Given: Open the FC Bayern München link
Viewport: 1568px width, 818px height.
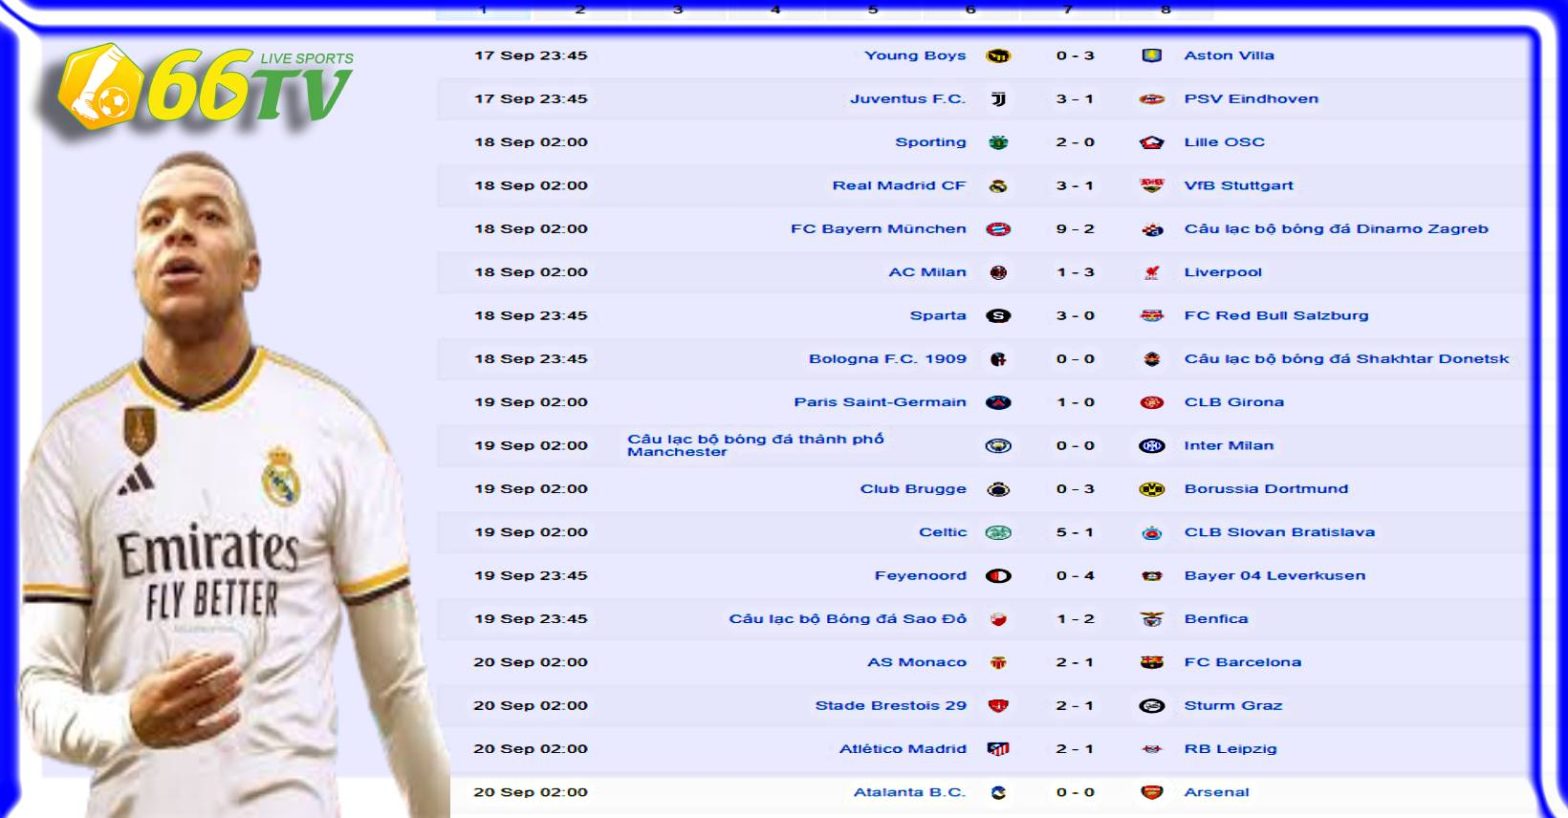Looking at the screenshot, I should click(878, 229).
